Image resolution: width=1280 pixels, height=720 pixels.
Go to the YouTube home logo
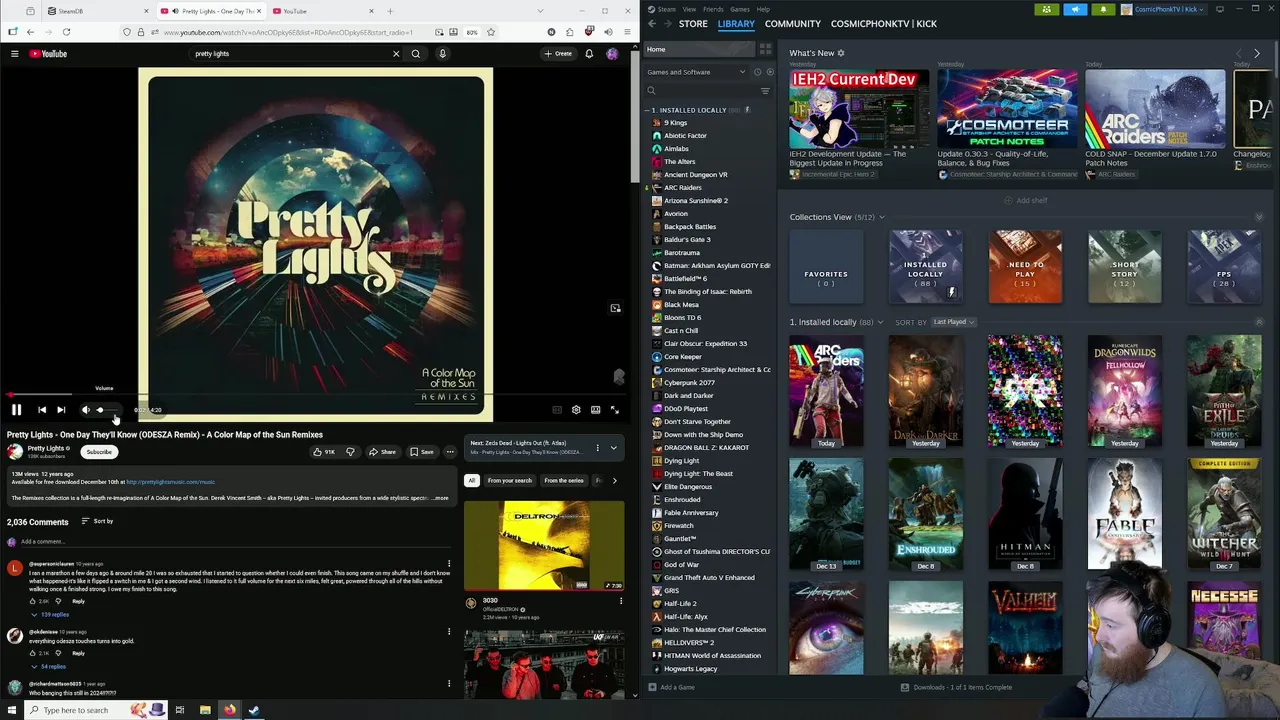pyautogui.click(x=48, y=54)
